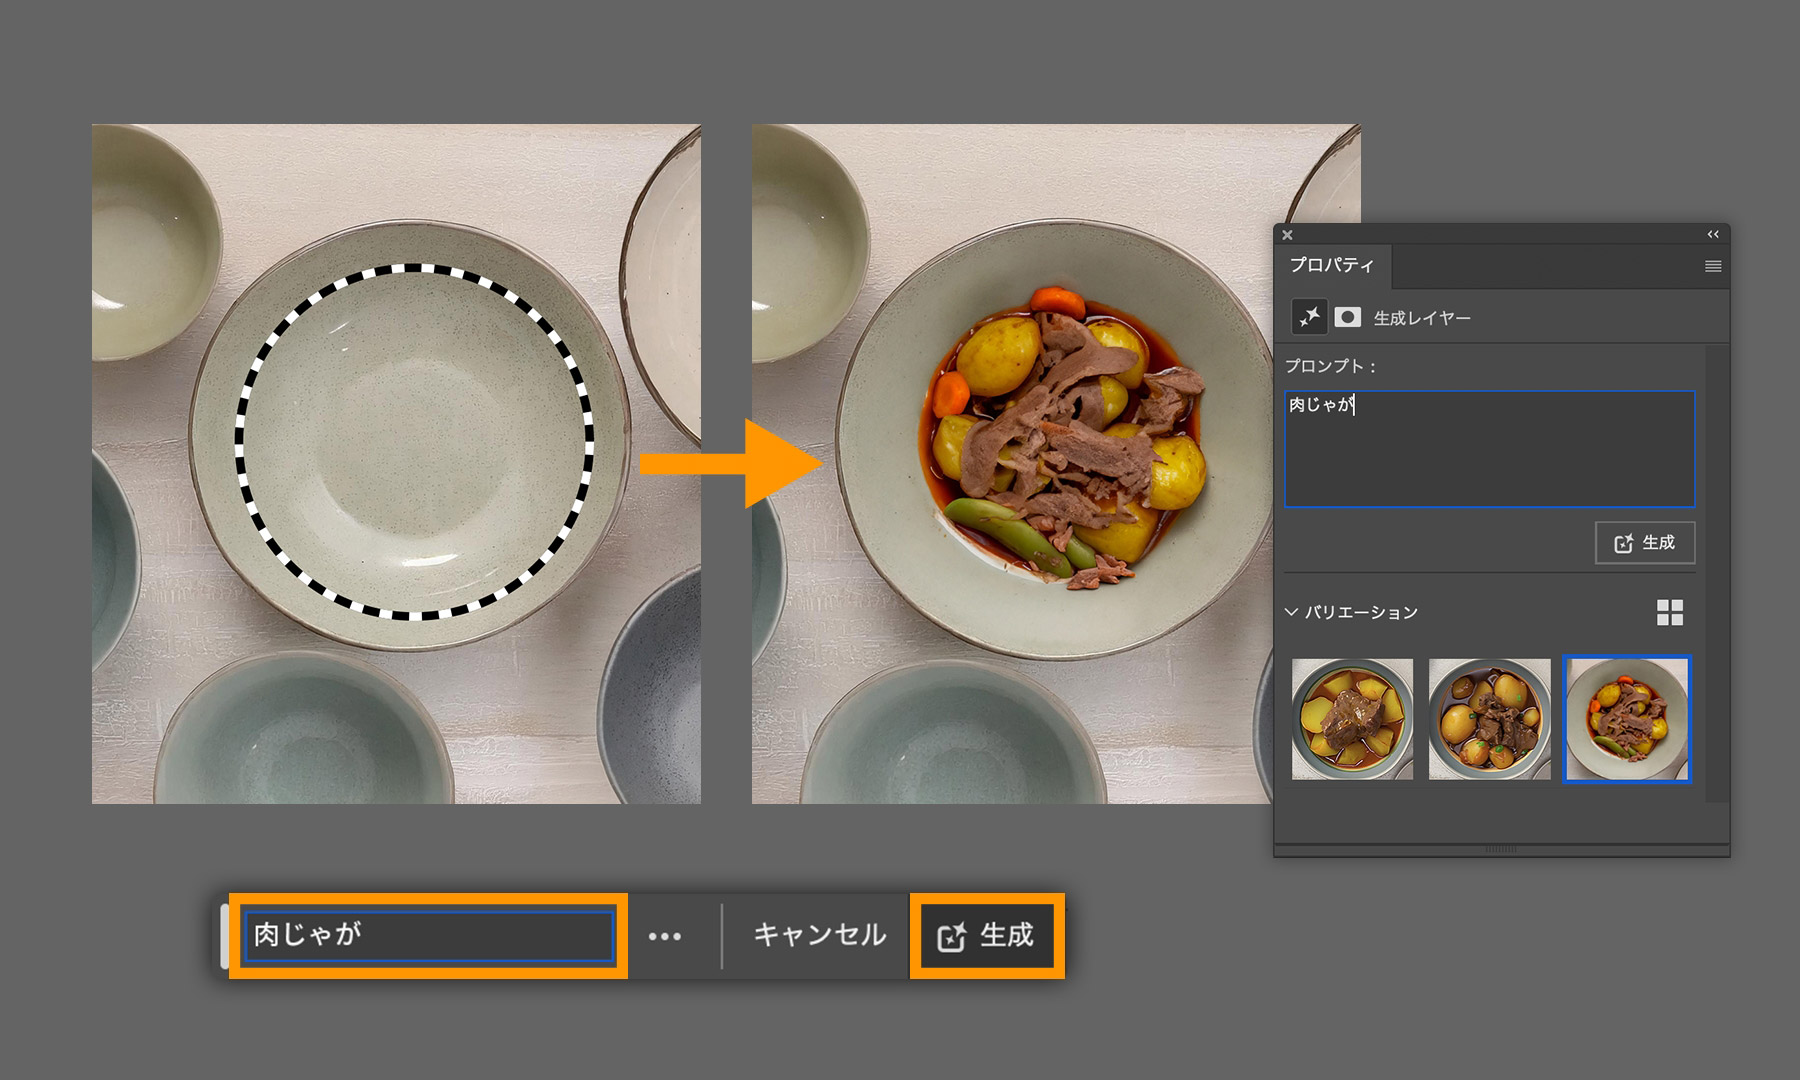
Task: Click the panel bottom resize grip
Action: click(1500, 849)
